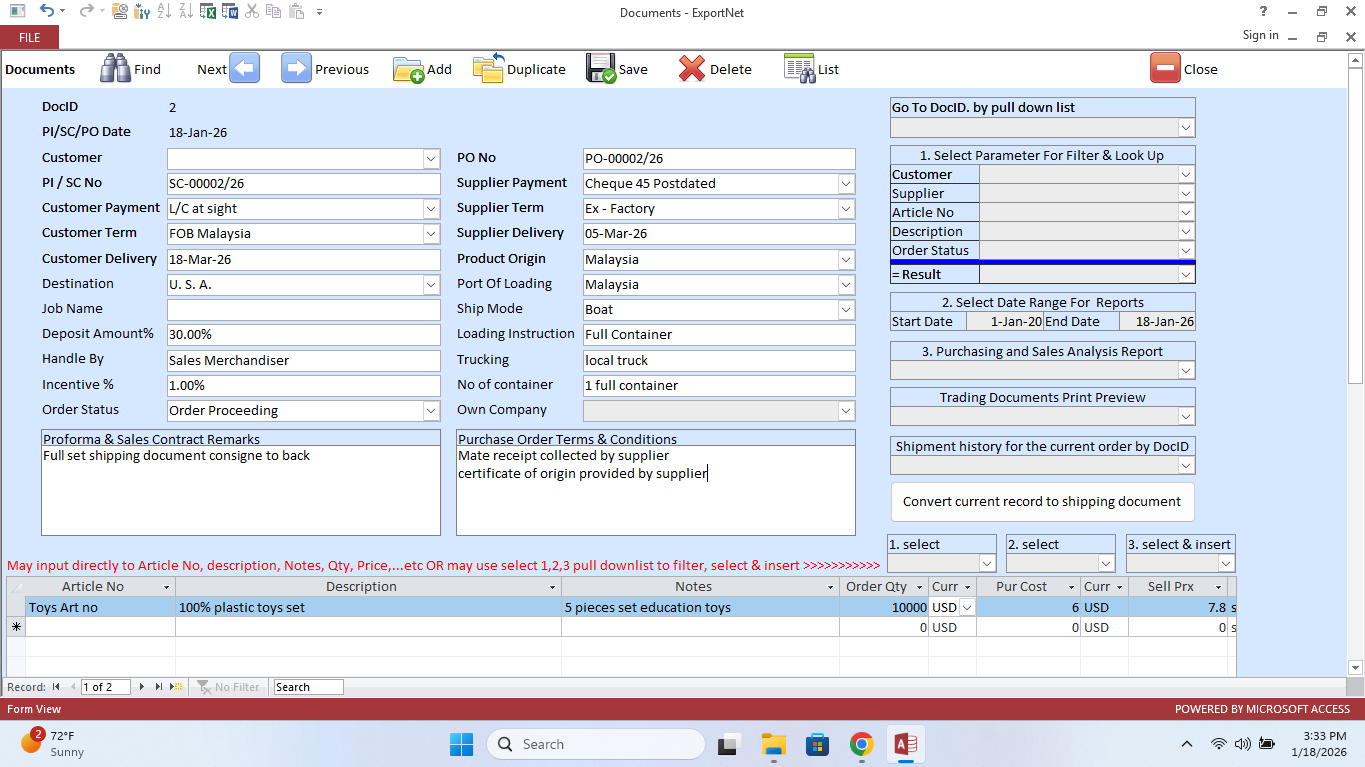Export the record to Excel via quick toolbar
The image size is (1365, 767).
[x=206, y=11]
